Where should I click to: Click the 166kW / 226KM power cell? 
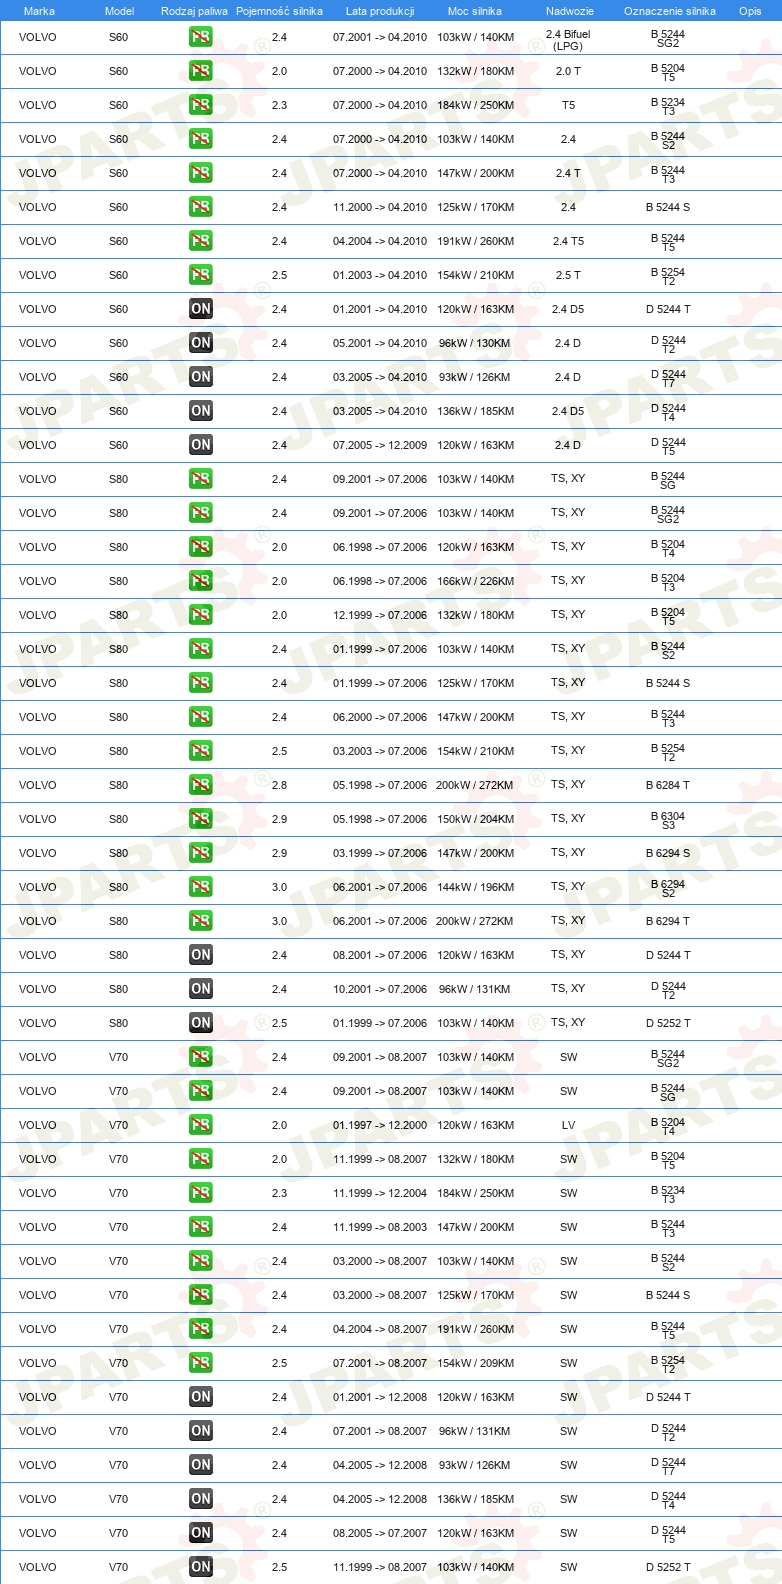[476, 581]
